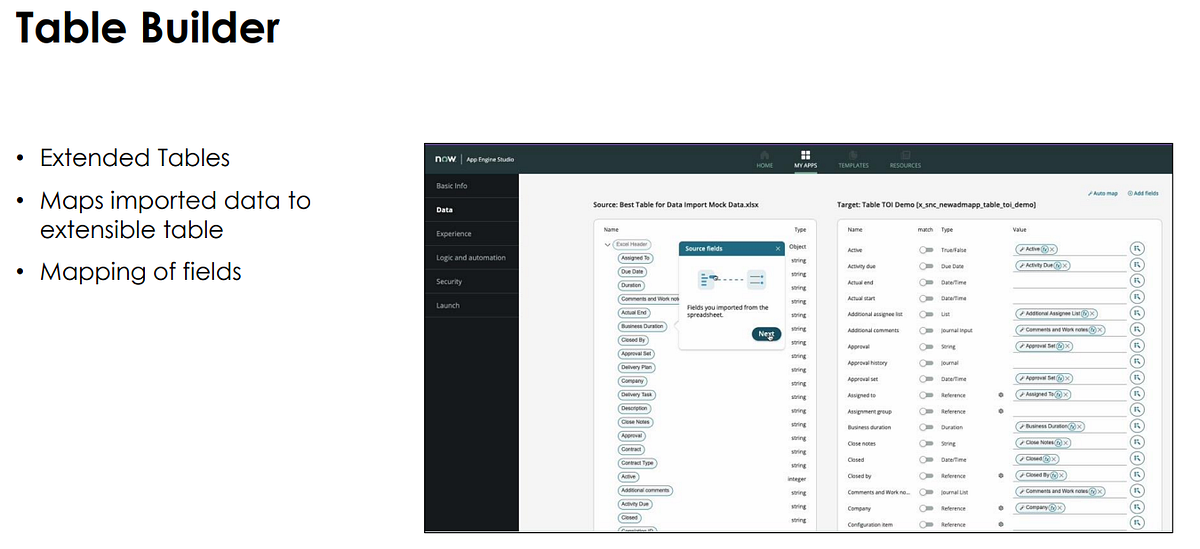Toggle match for Activity due row
Viewport: 1200px width, 549px height.
click(x=926, y=266)
